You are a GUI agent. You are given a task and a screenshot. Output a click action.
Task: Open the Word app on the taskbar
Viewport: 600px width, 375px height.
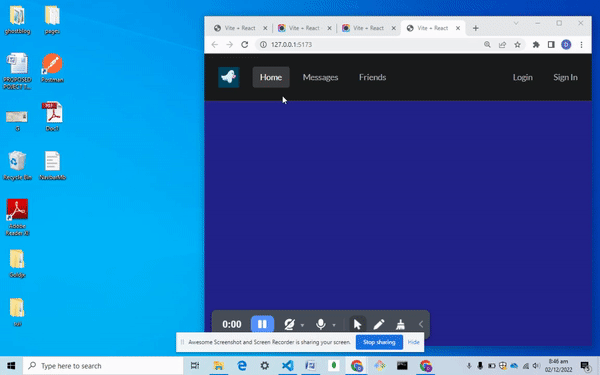(x=310, y=366)
